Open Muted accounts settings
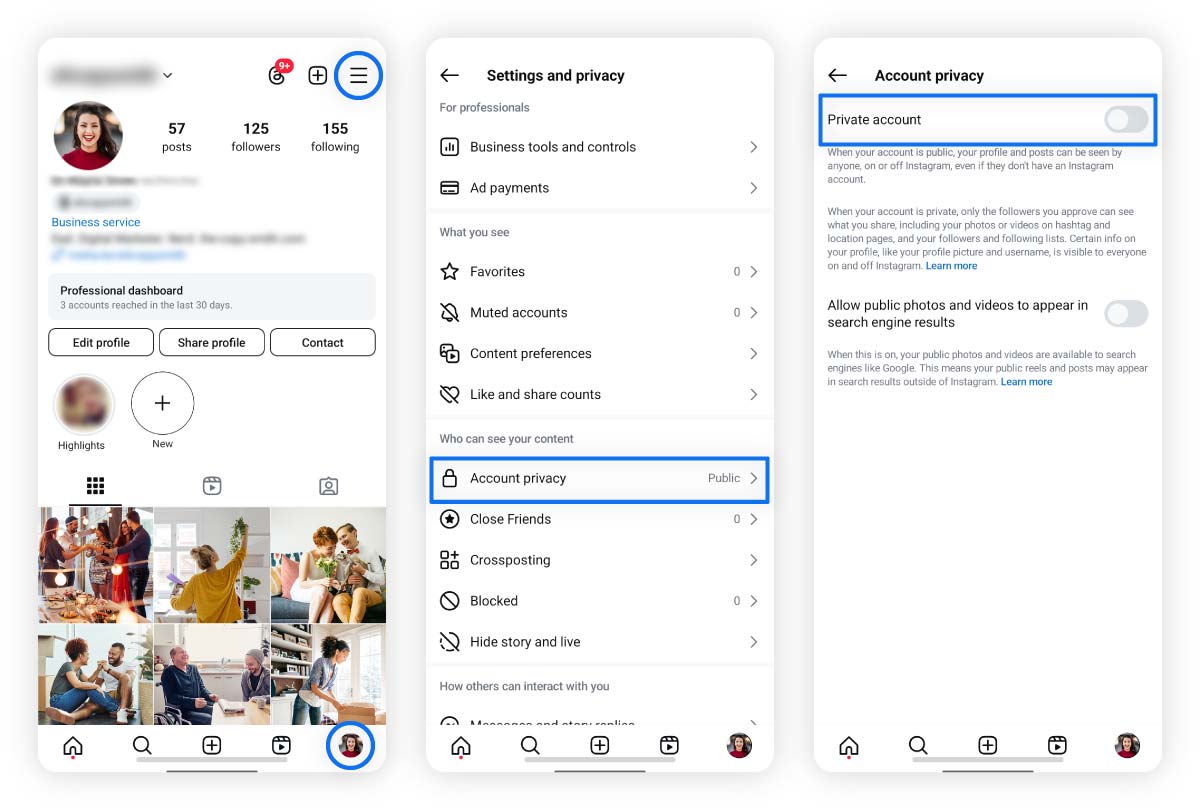This screenshot has height=810, width=1200. pyautogui.click(x=600, y=312)
